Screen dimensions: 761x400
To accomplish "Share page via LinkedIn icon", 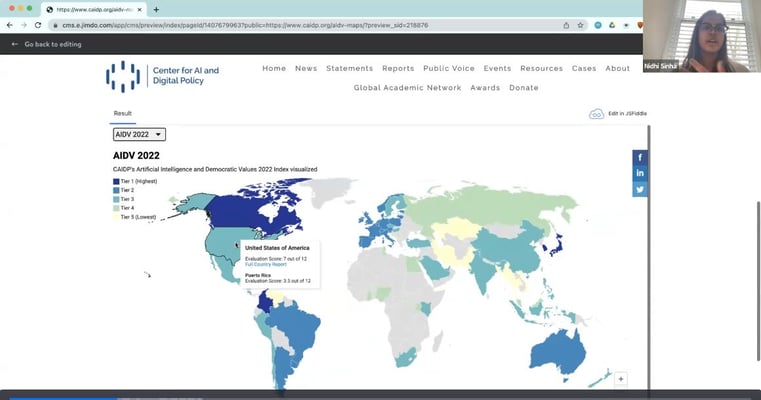I will pyautogui.click(x=640, y=173).
